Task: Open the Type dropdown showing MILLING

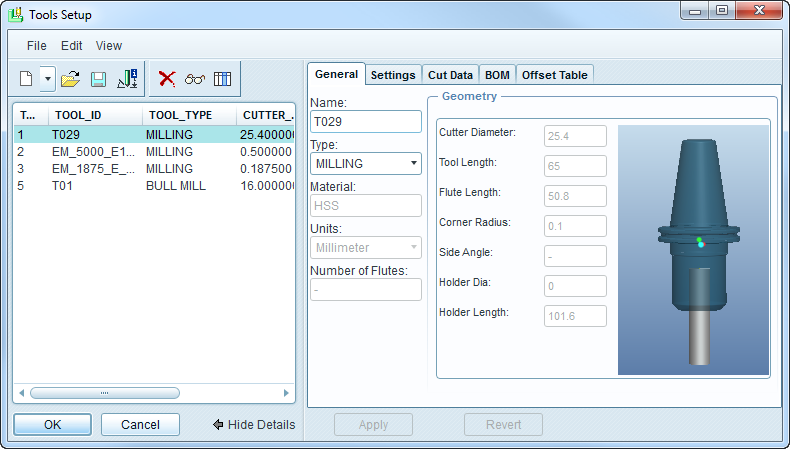Action: click(x=366, y=164)
